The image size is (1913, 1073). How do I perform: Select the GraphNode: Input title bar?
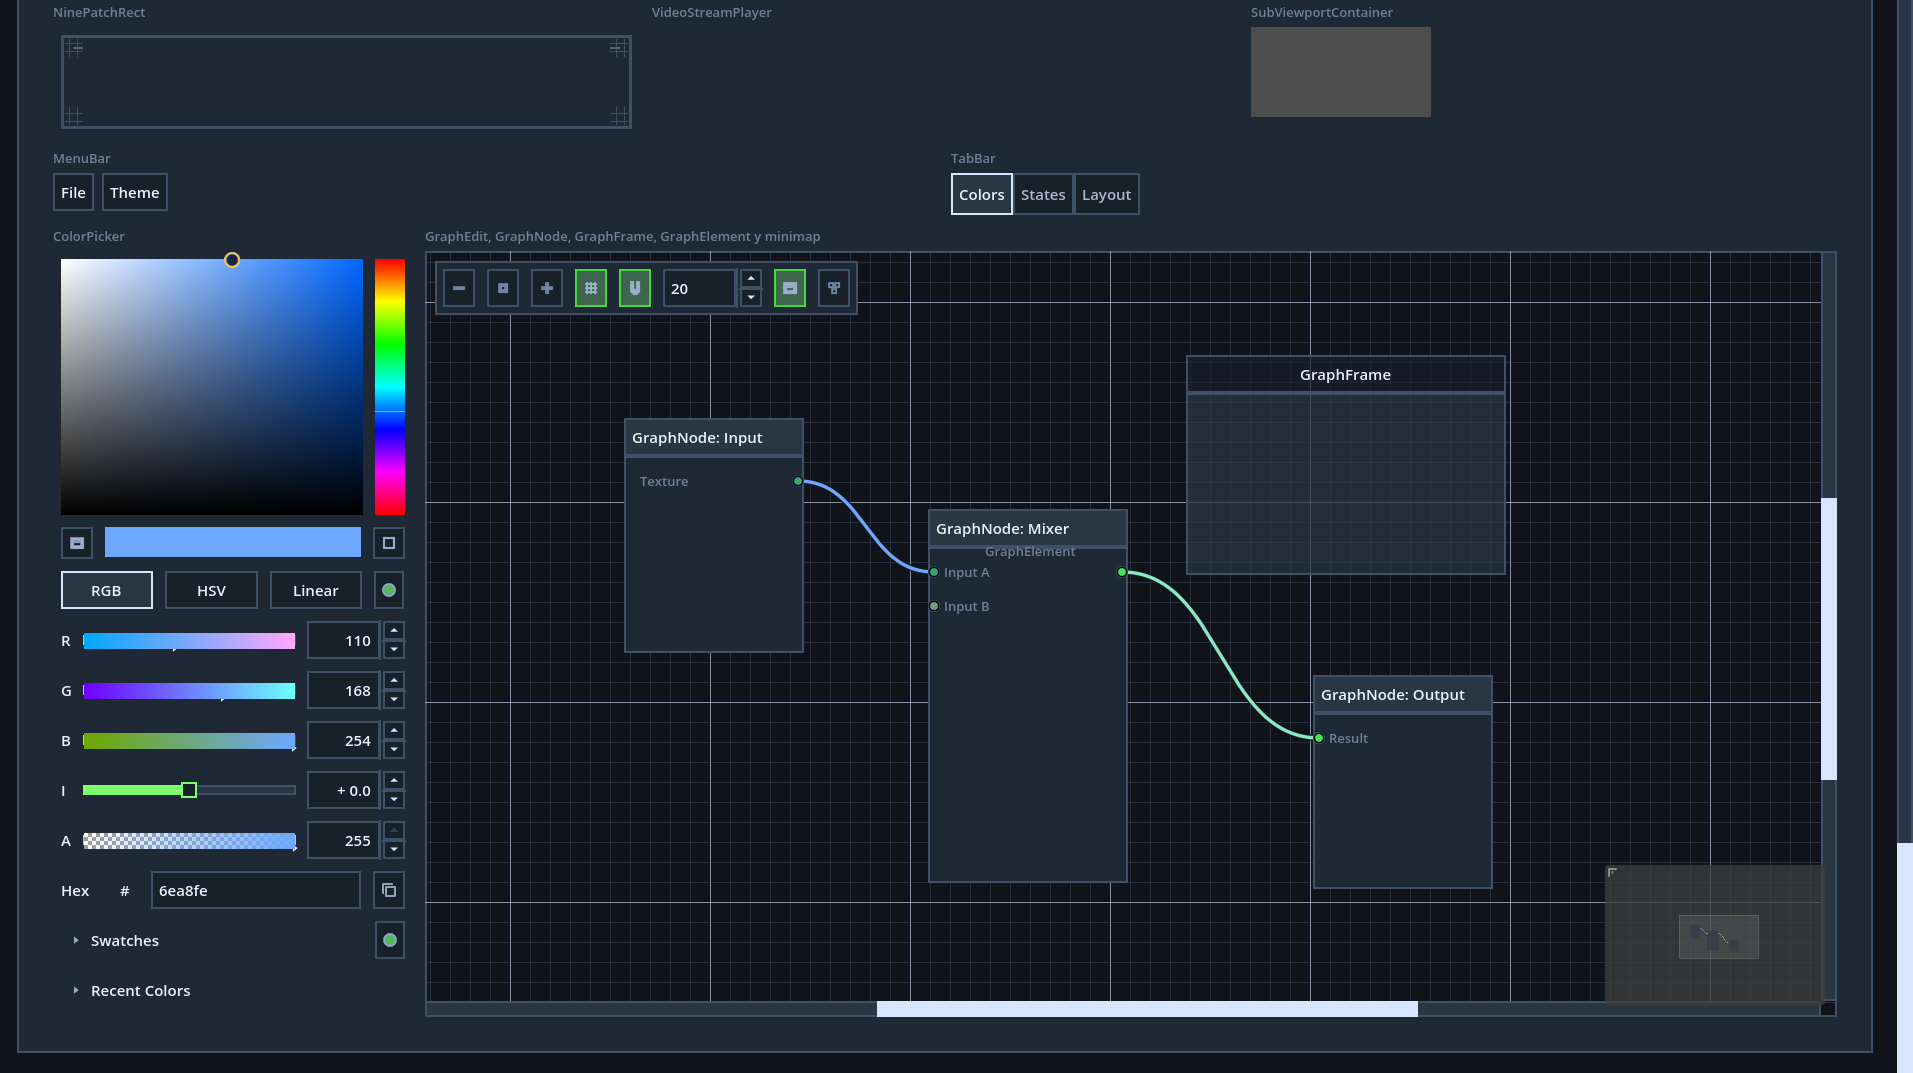714,437
